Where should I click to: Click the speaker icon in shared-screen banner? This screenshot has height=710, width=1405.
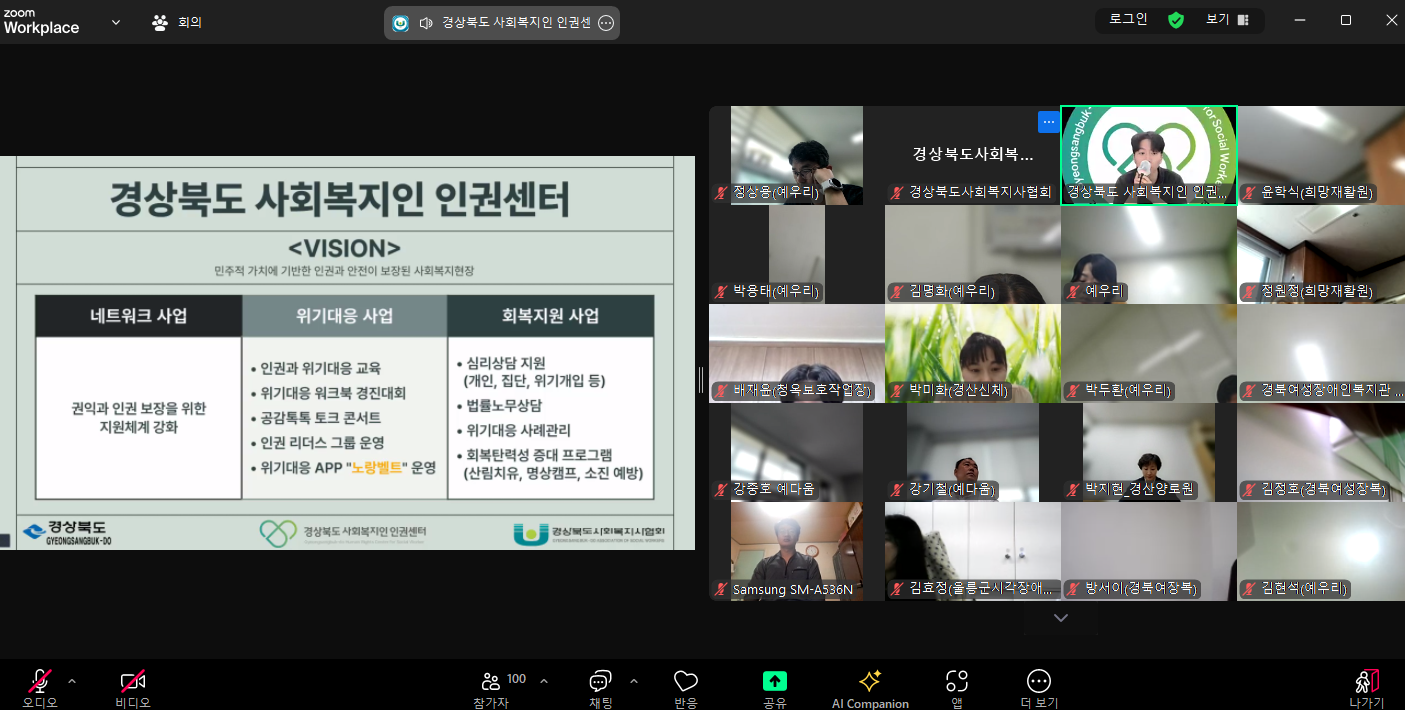(426, 23)
